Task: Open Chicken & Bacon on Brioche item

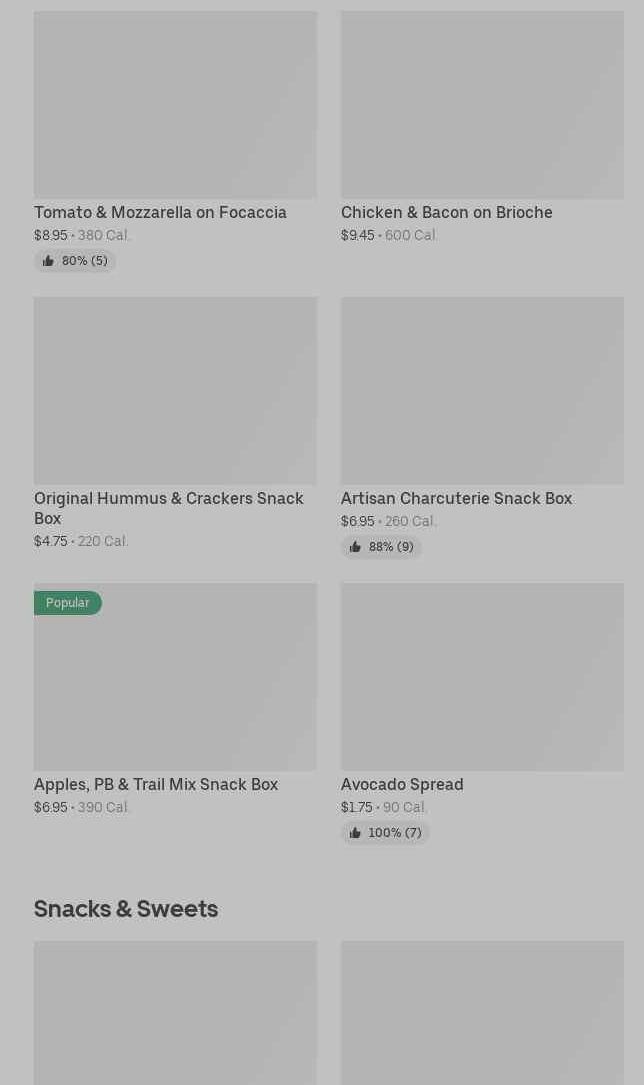Action: (446, 212)
